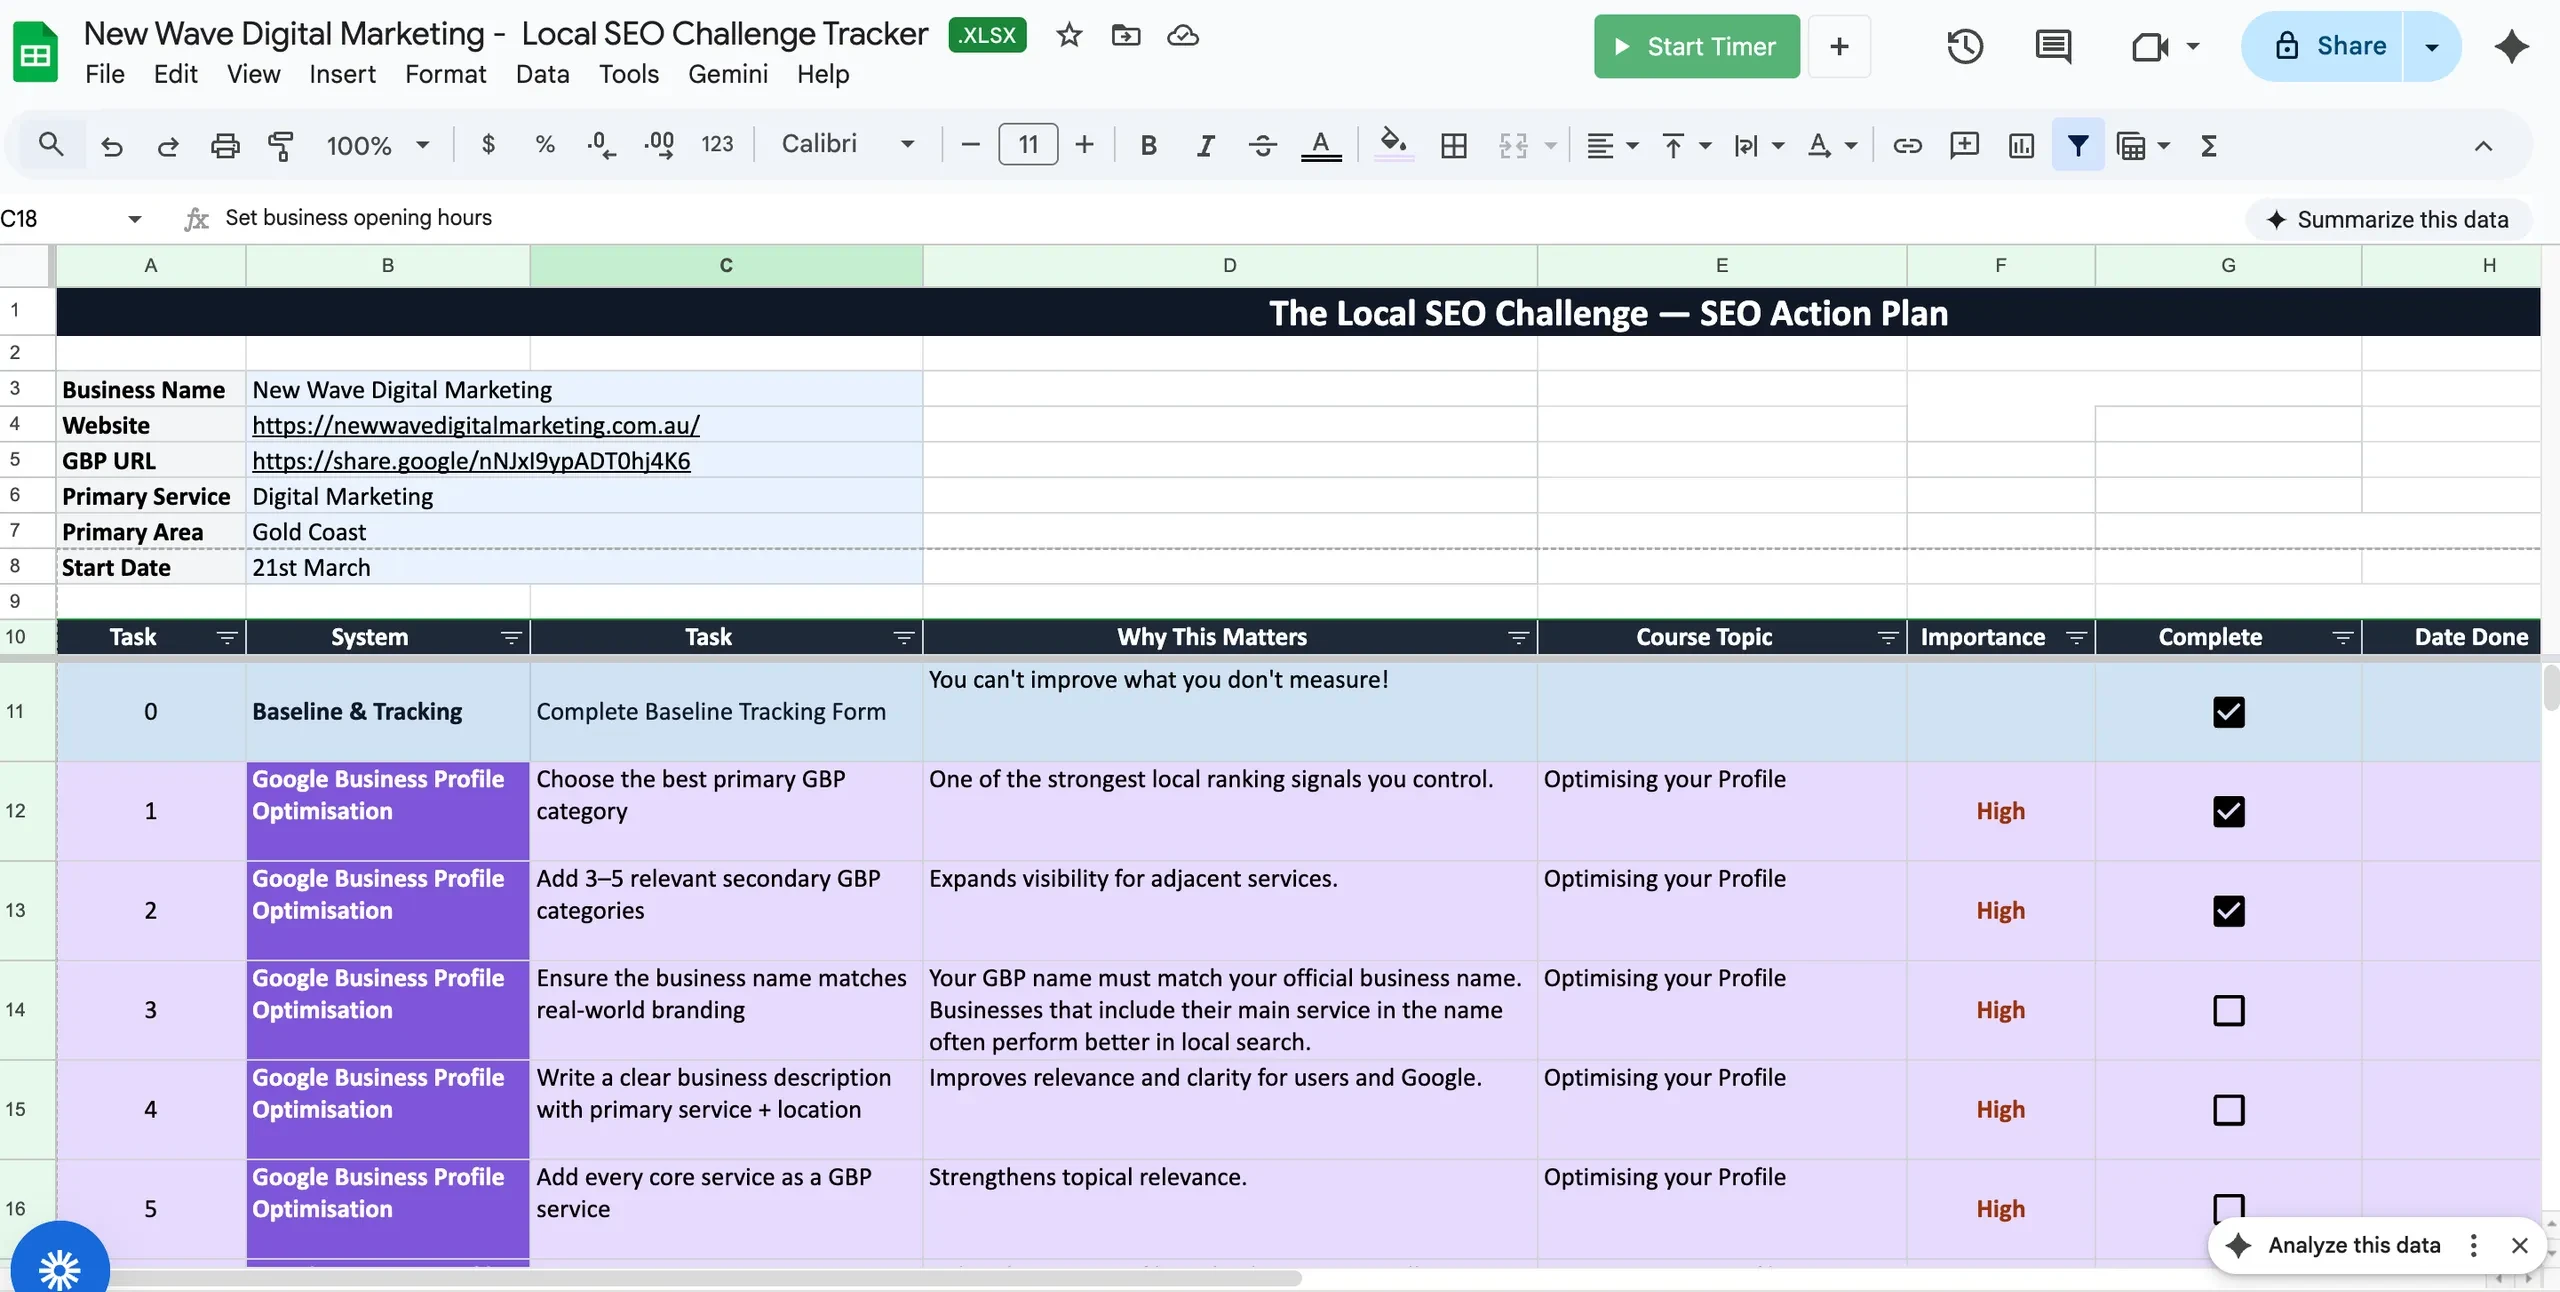Uncheck Complete box for task 2
Screen dimensions: 2560x1292
[2228, 911]
